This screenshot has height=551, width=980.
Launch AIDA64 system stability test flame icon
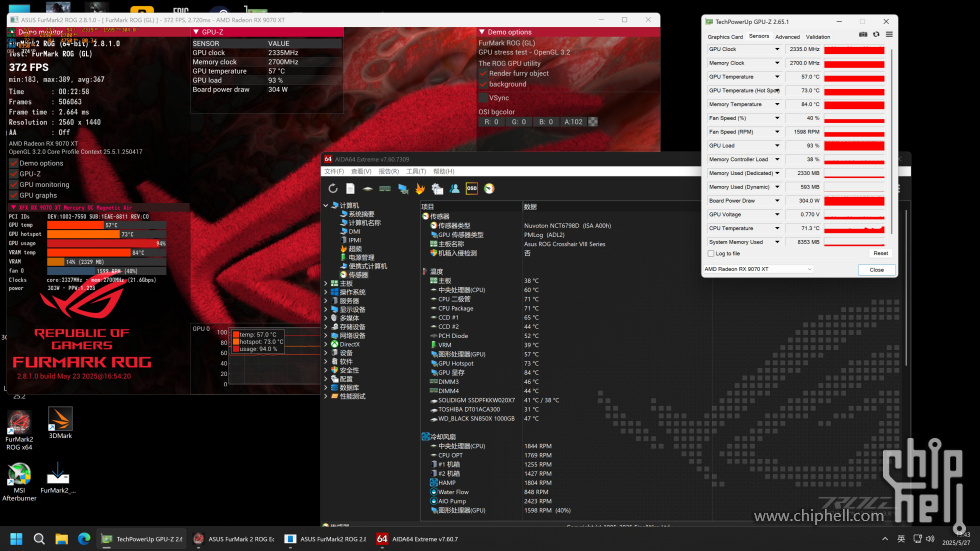click(420, 189)
